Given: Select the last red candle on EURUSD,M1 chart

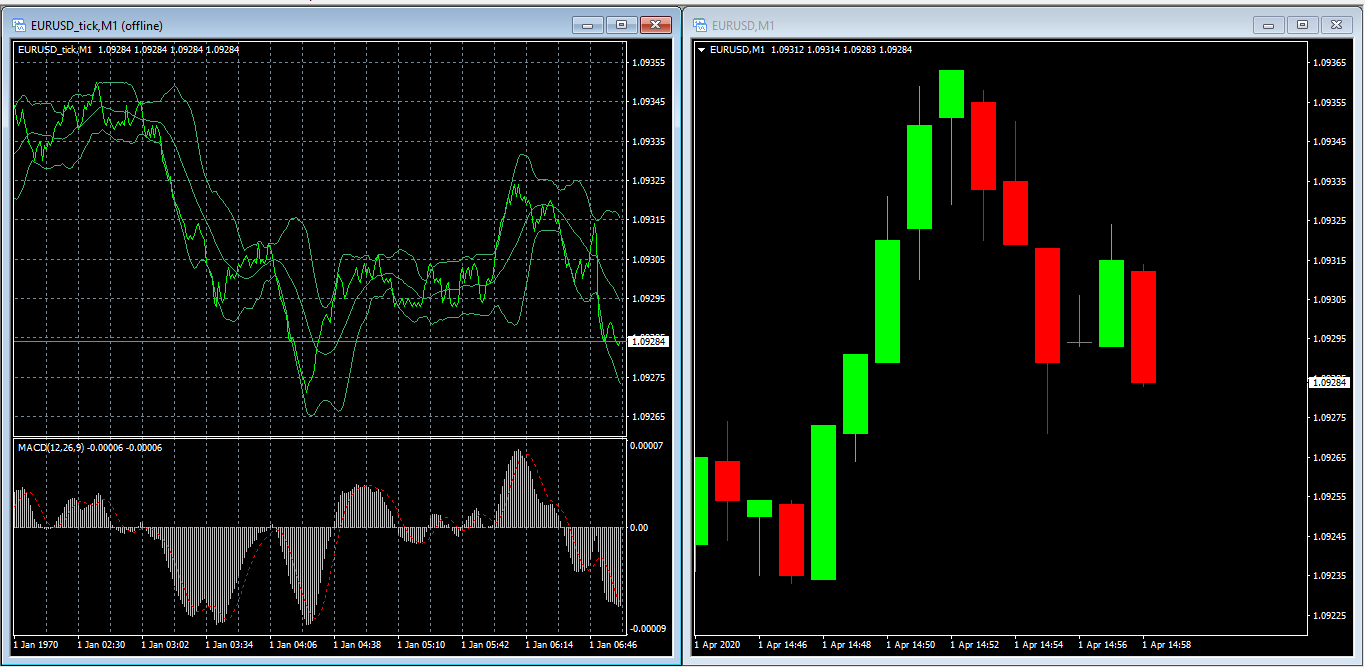Looking at the screenshot, I should tap(1143, 325).
